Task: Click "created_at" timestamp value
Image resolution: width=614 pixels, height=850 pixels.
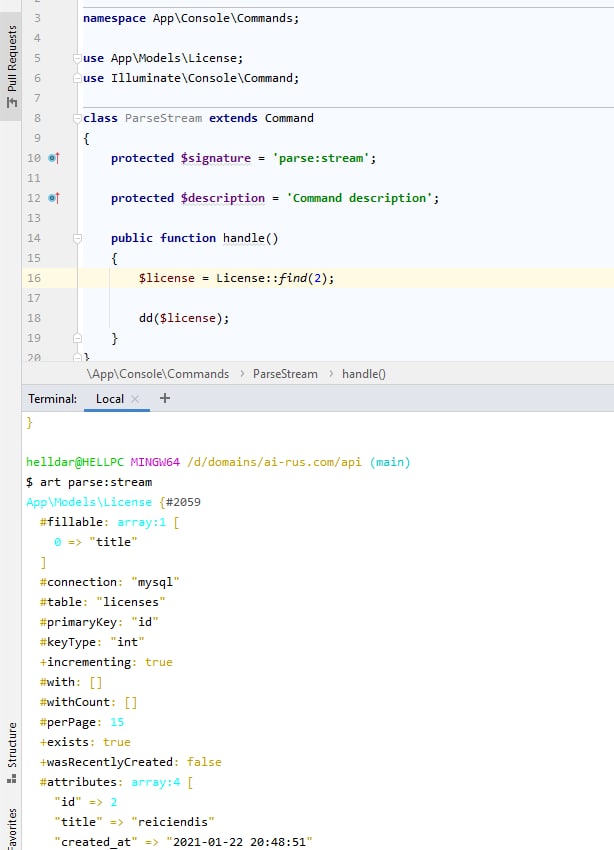Action: tap(239, 842)
